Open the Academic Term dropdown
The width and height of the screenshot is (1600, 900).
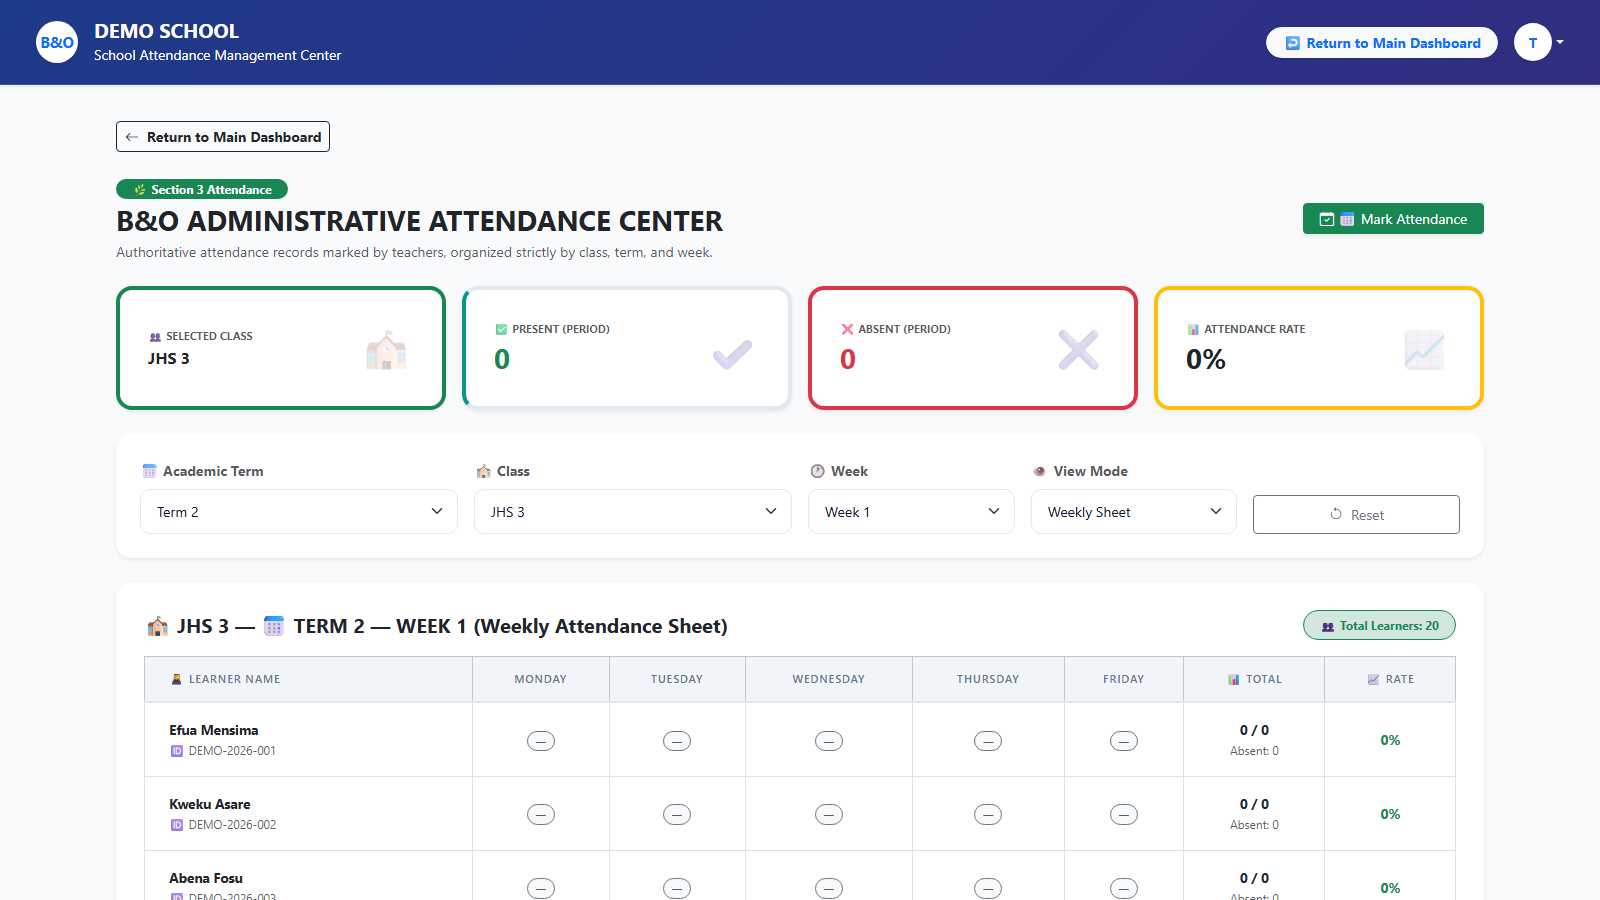[x=299, y=512]
